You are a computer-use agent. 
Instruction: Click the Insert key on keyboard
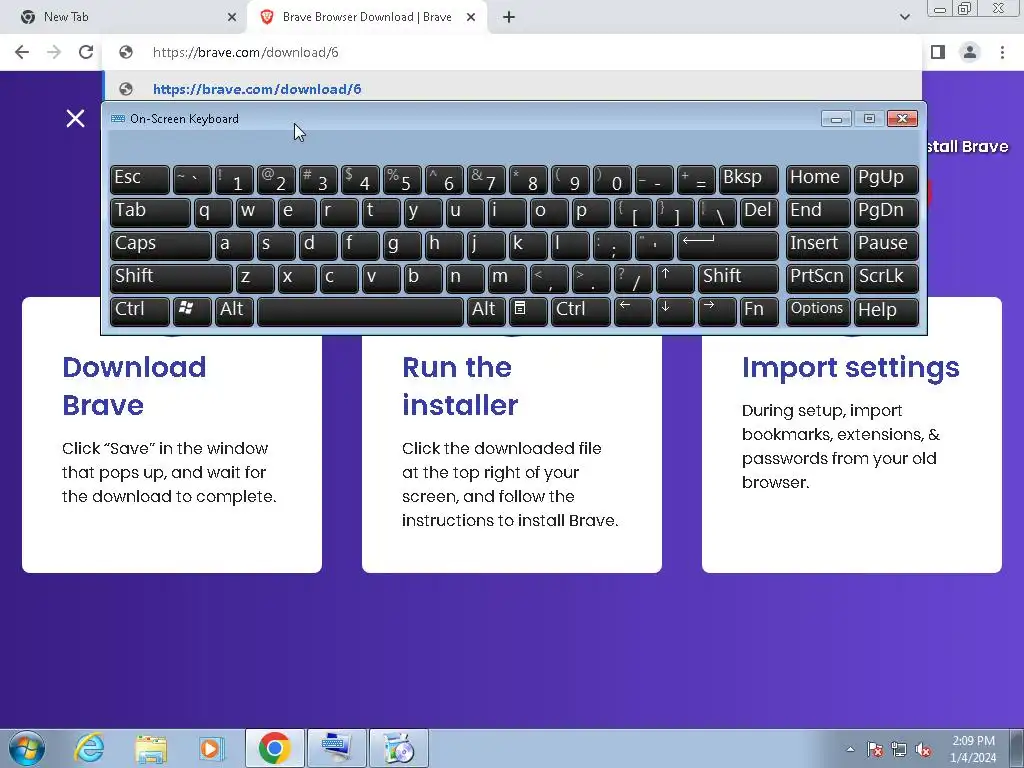(817, 245)
